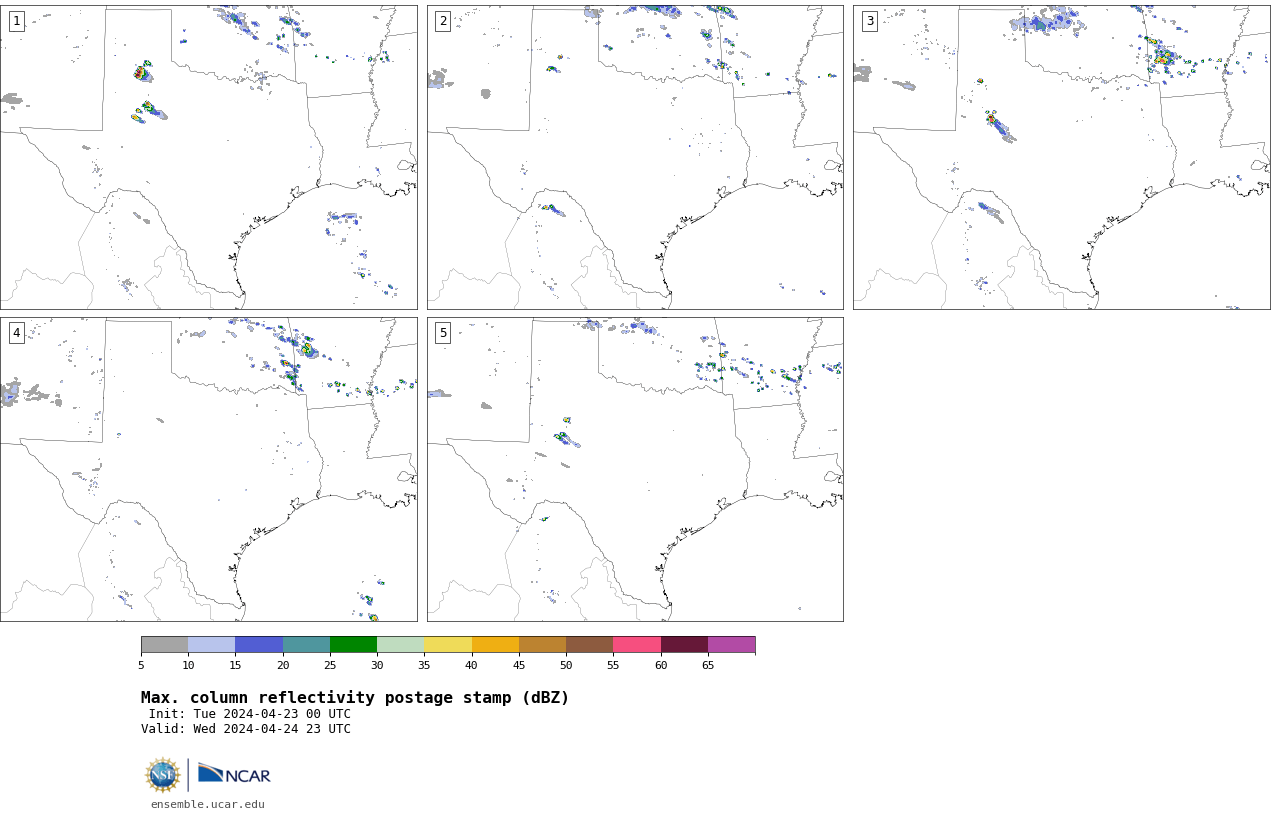Open ensemble member 4 postage stamp map
The image size is (1280, 815).
point(208,469)
